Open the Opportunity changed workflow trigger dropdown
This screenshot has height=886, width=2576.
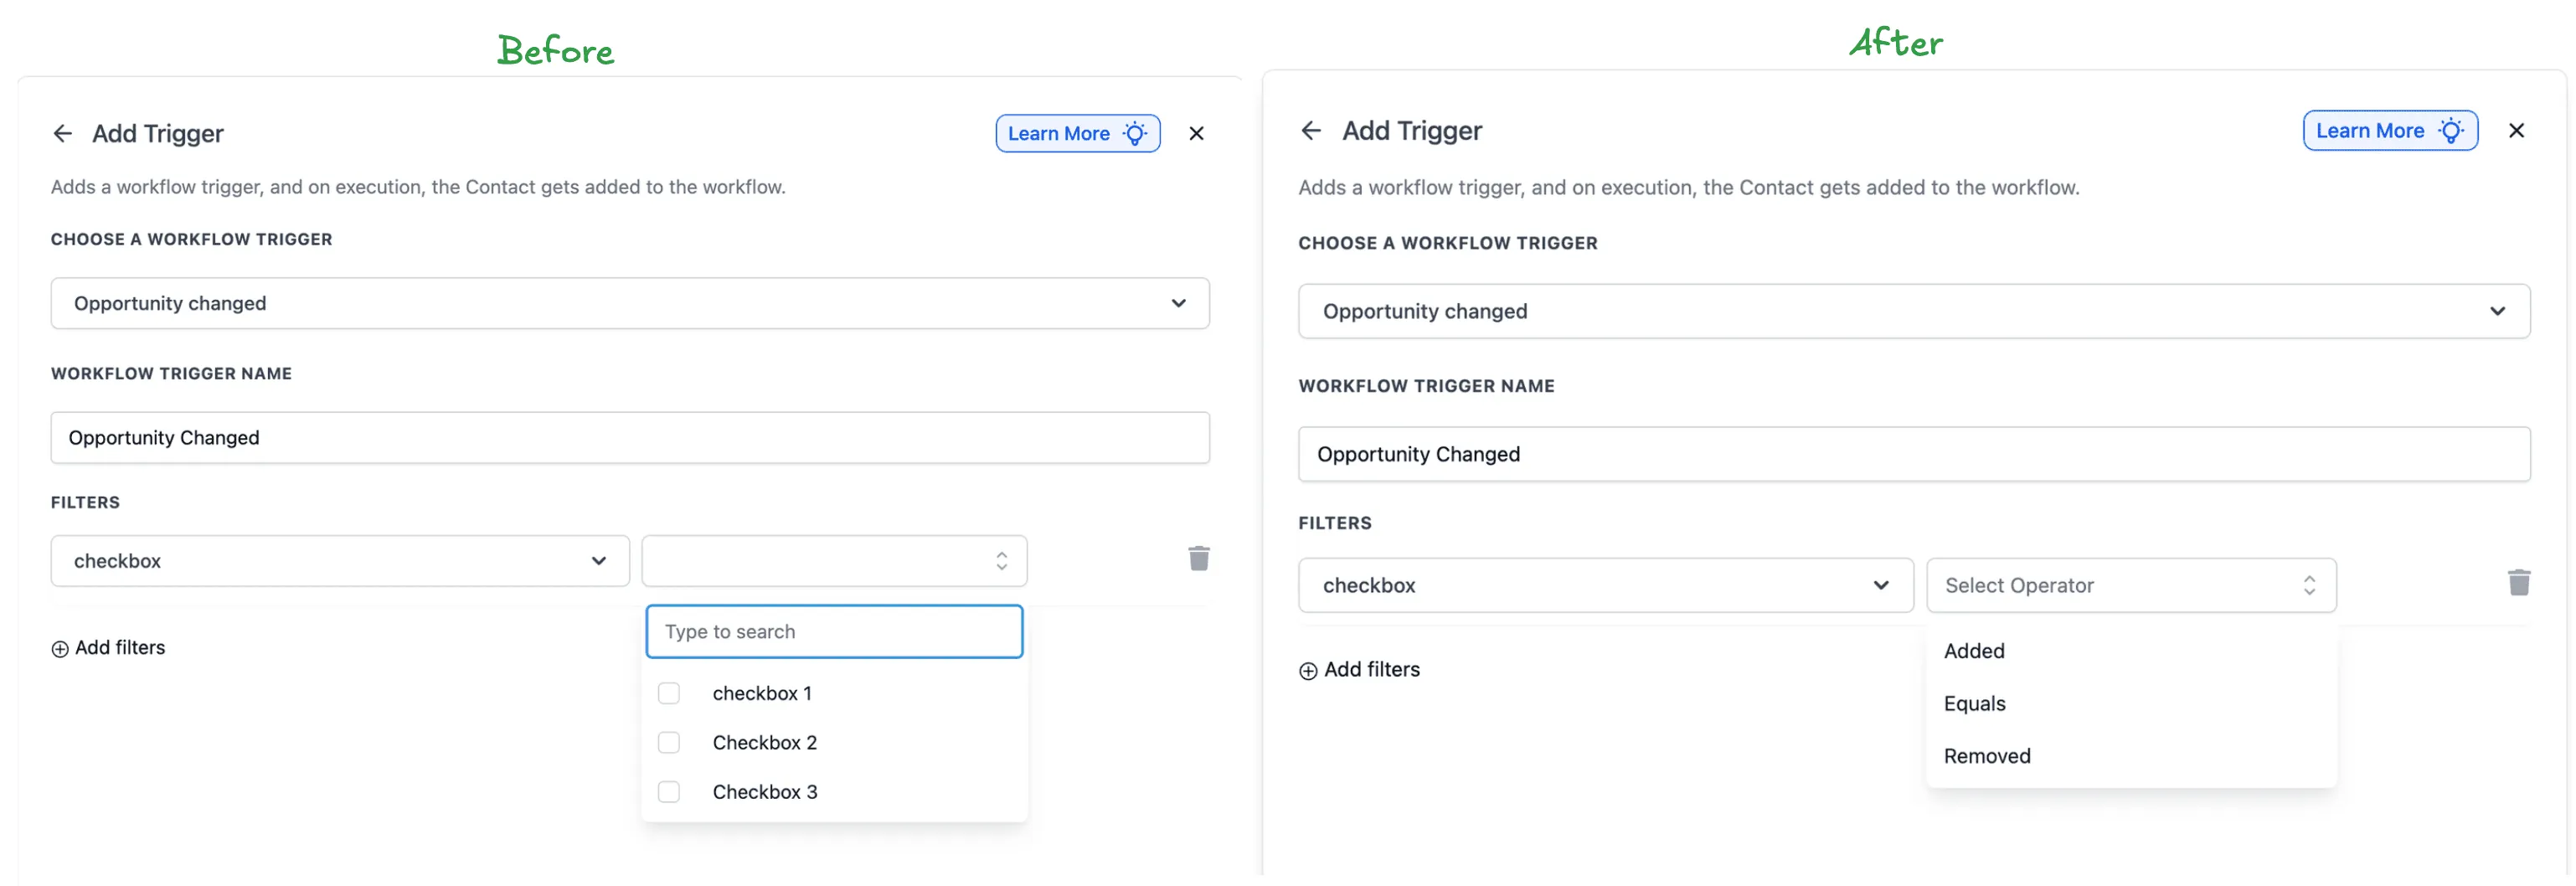1178,303
